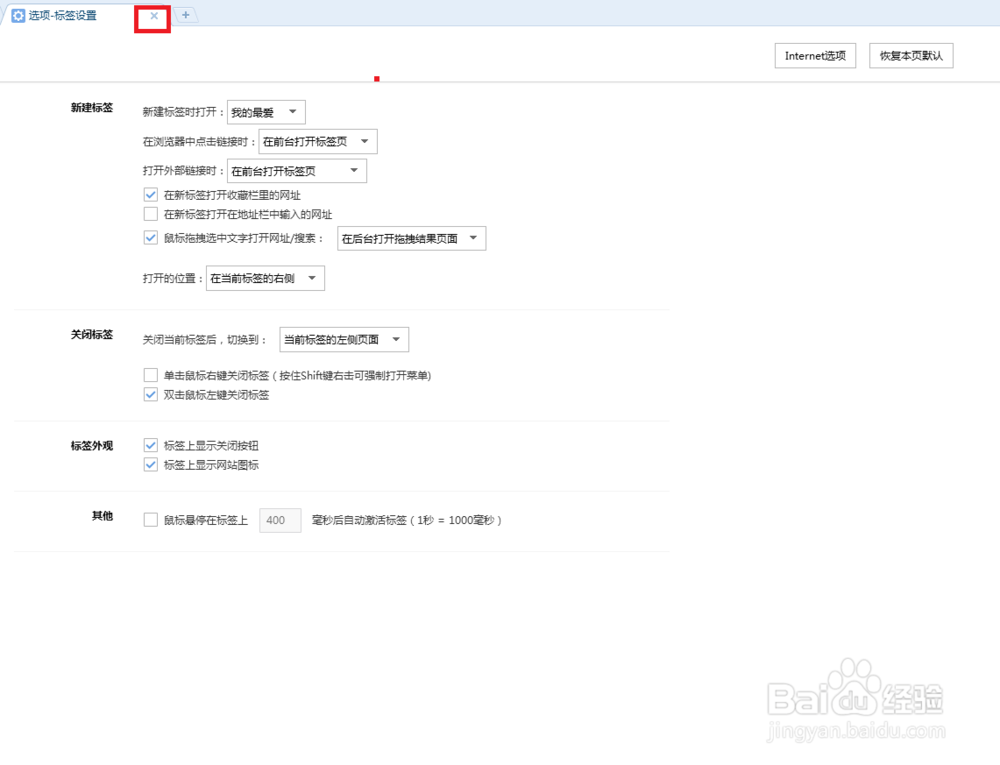Disable 双击鼠标左键关闭标签
The height and width of the screenshot is (765, 1000).
tap(150, 394)
